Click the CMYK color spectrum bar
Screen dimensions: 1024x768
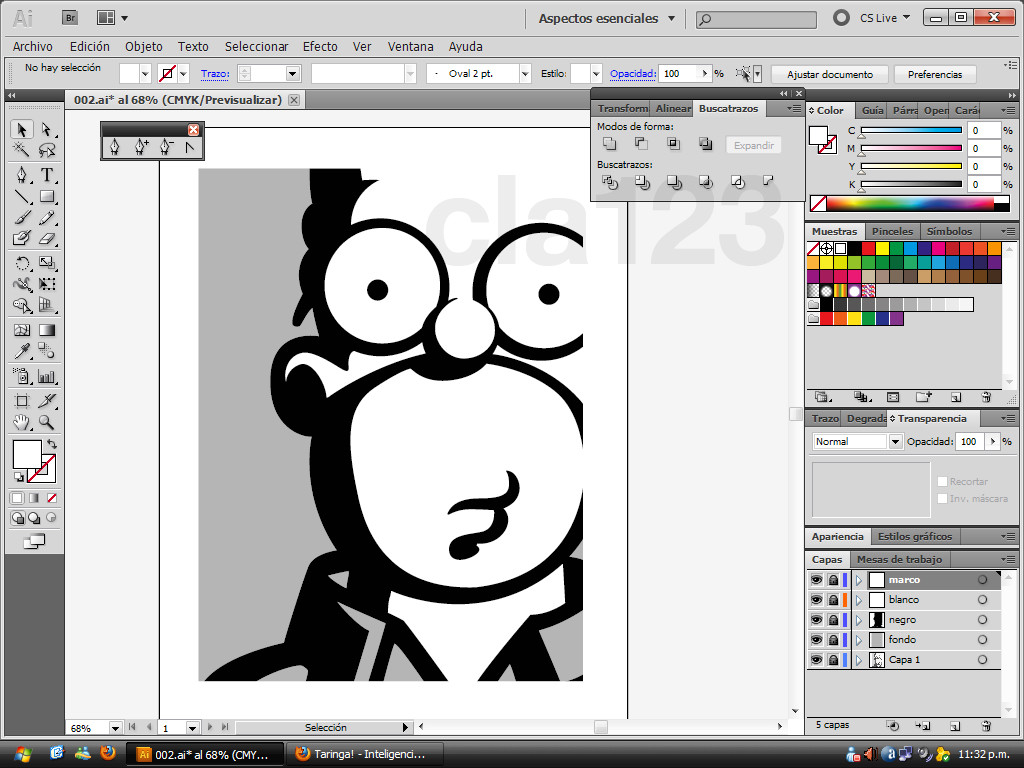(x=910, y=203)
